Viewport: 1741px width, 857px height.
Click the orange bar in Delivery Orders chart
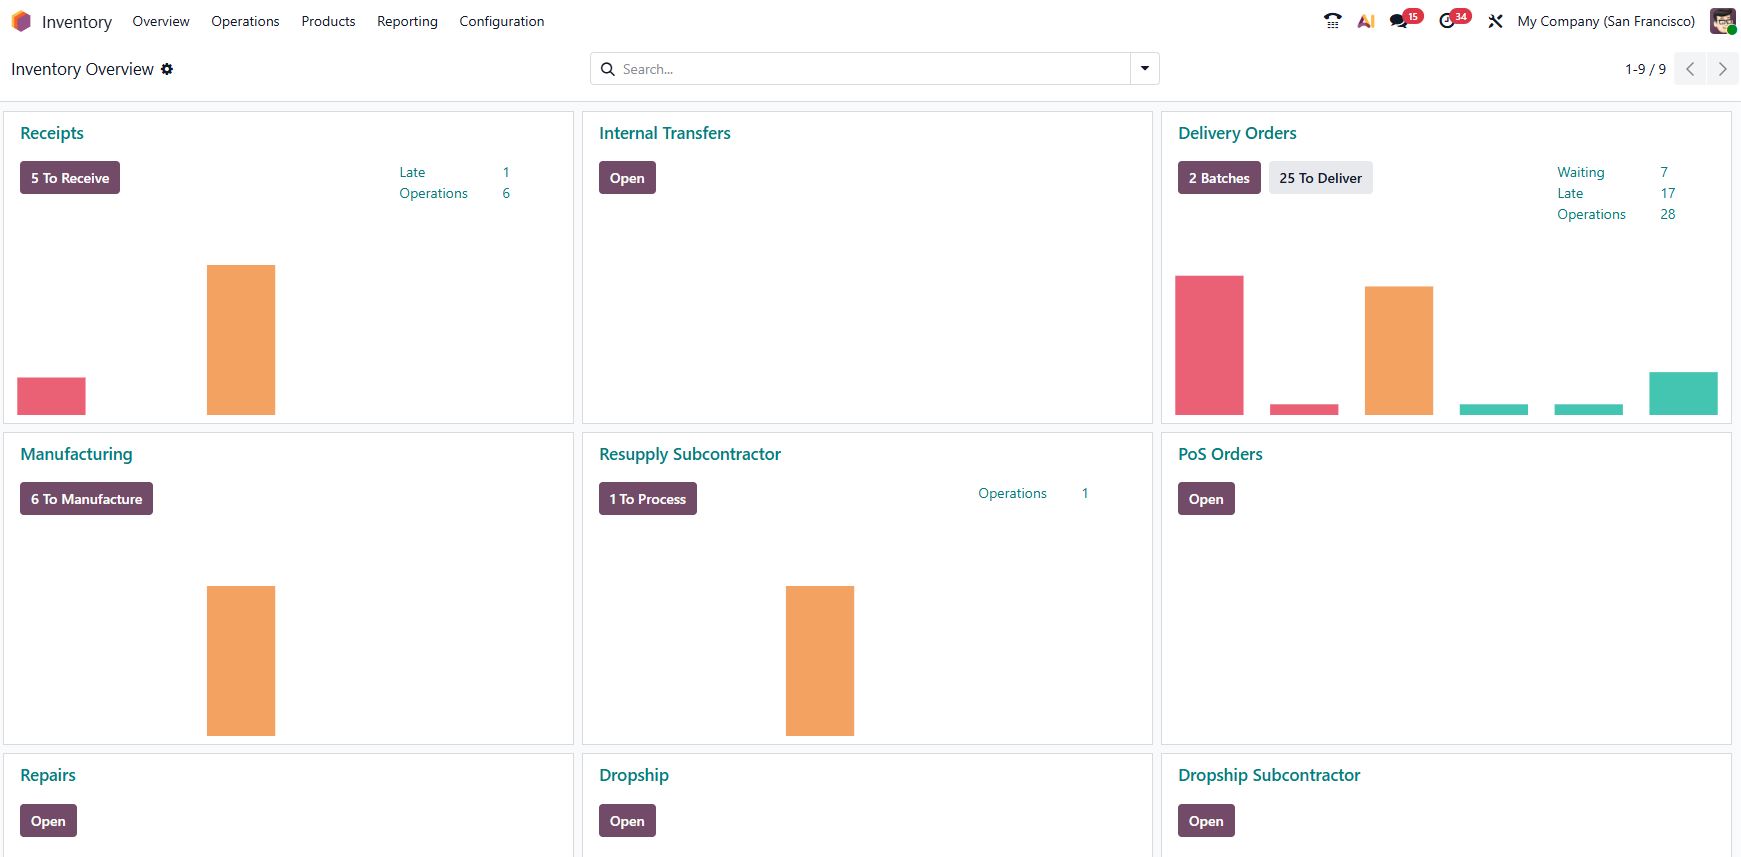pyautogui.click(x=1399, y=351)
